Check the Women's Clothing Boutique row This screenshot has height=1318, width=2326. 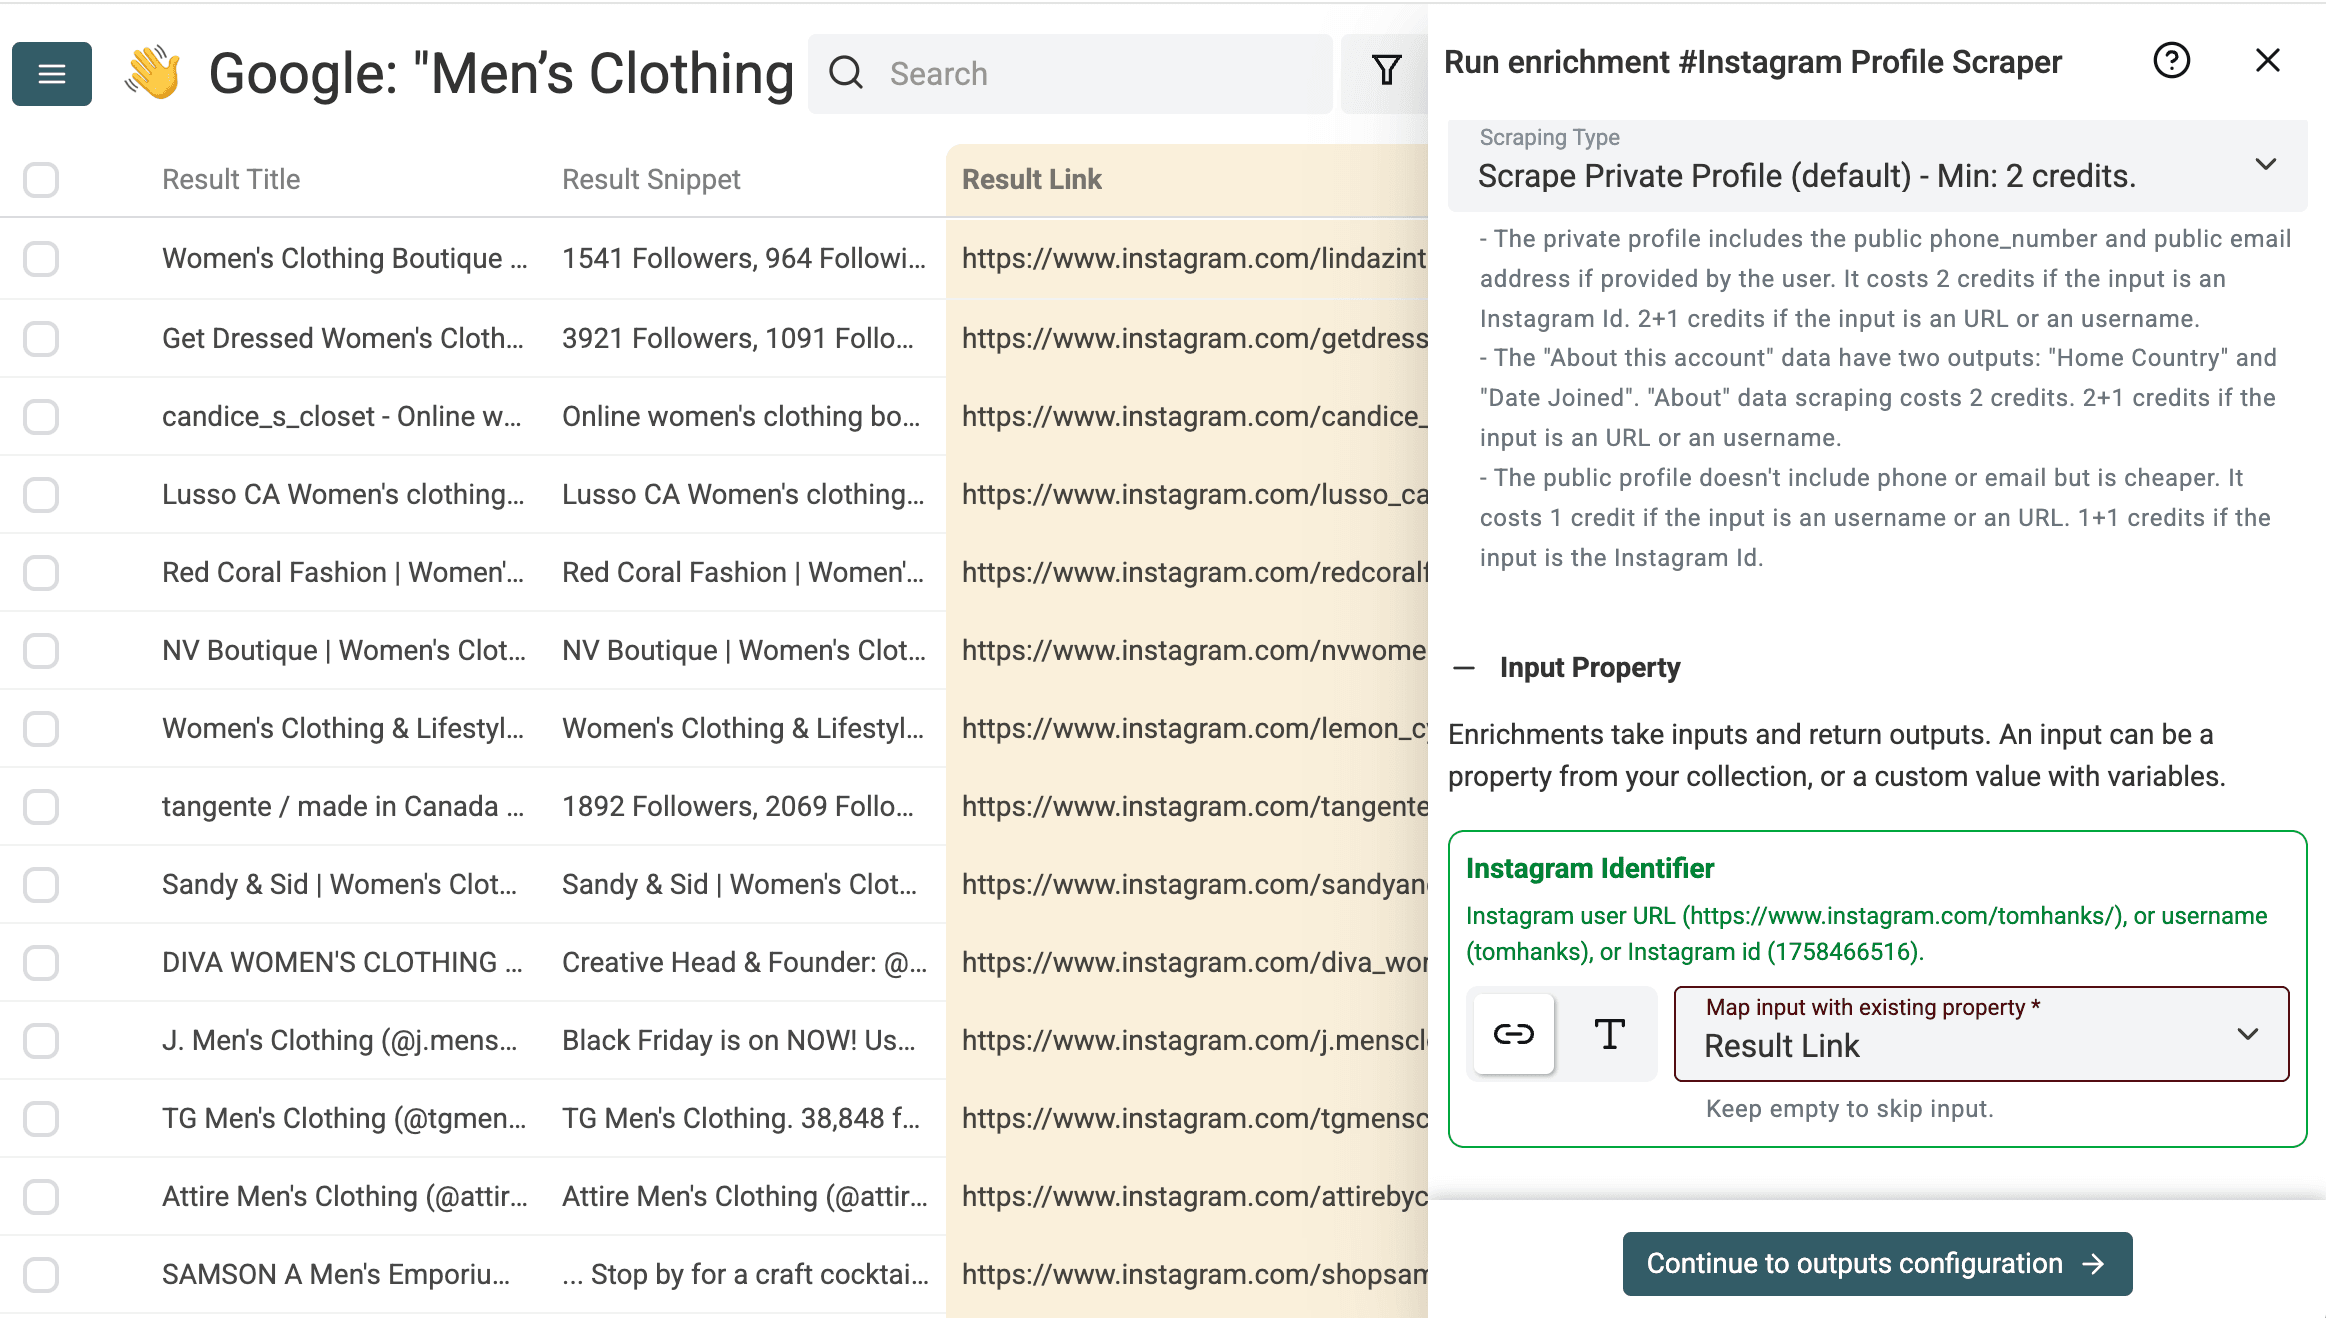point(41,259)
